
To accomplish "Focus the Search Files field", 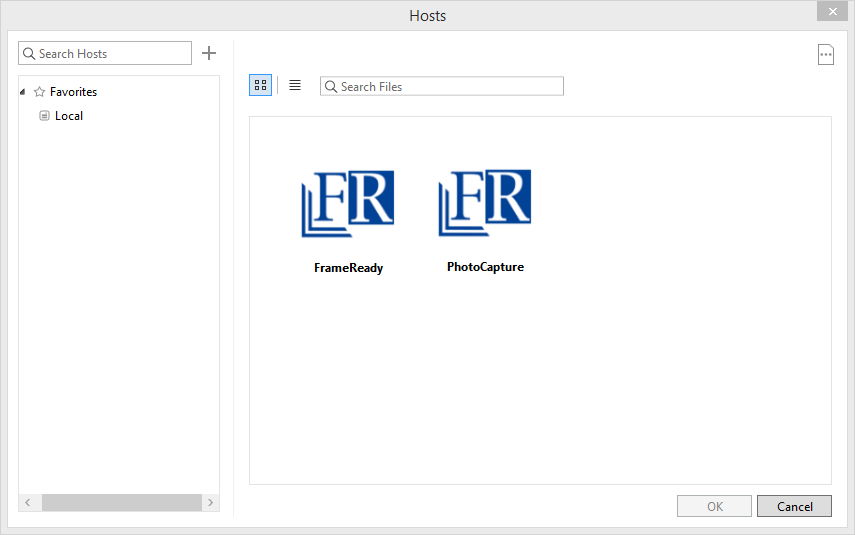I will tap(442, 86).
